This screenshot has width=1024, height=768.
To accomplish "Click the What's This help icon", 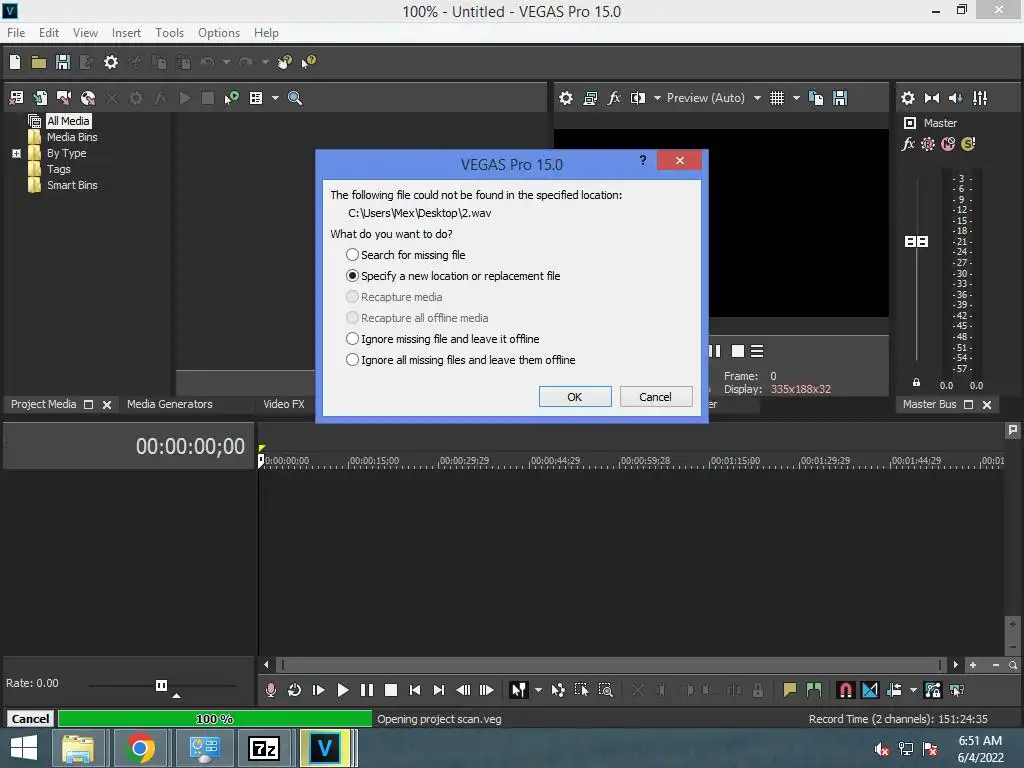I will [308, 62].
